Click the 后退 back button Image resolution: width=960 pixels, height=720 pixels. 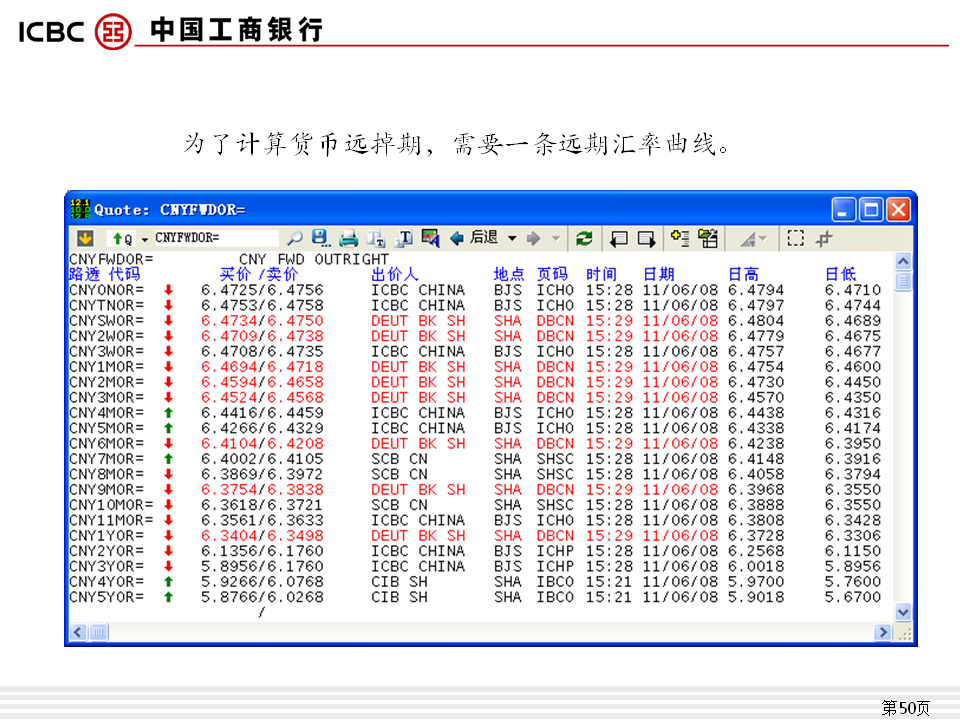click(474, 239)
